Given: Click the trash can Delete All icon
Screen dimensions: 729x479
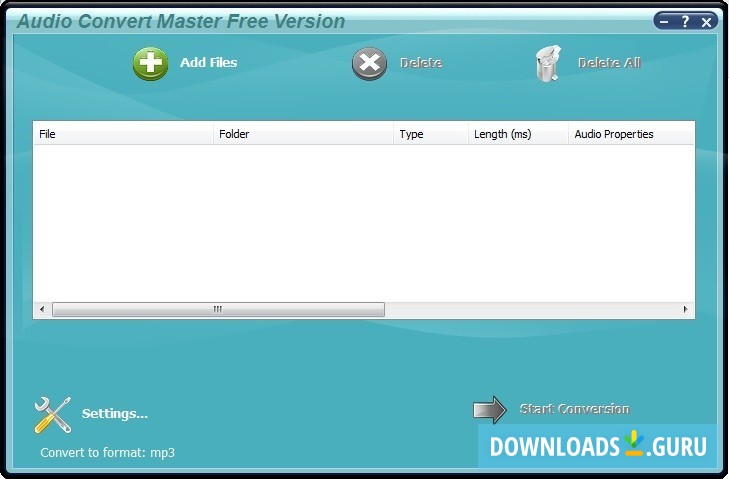Looking at the screenshot, I should tap(548, 63).
